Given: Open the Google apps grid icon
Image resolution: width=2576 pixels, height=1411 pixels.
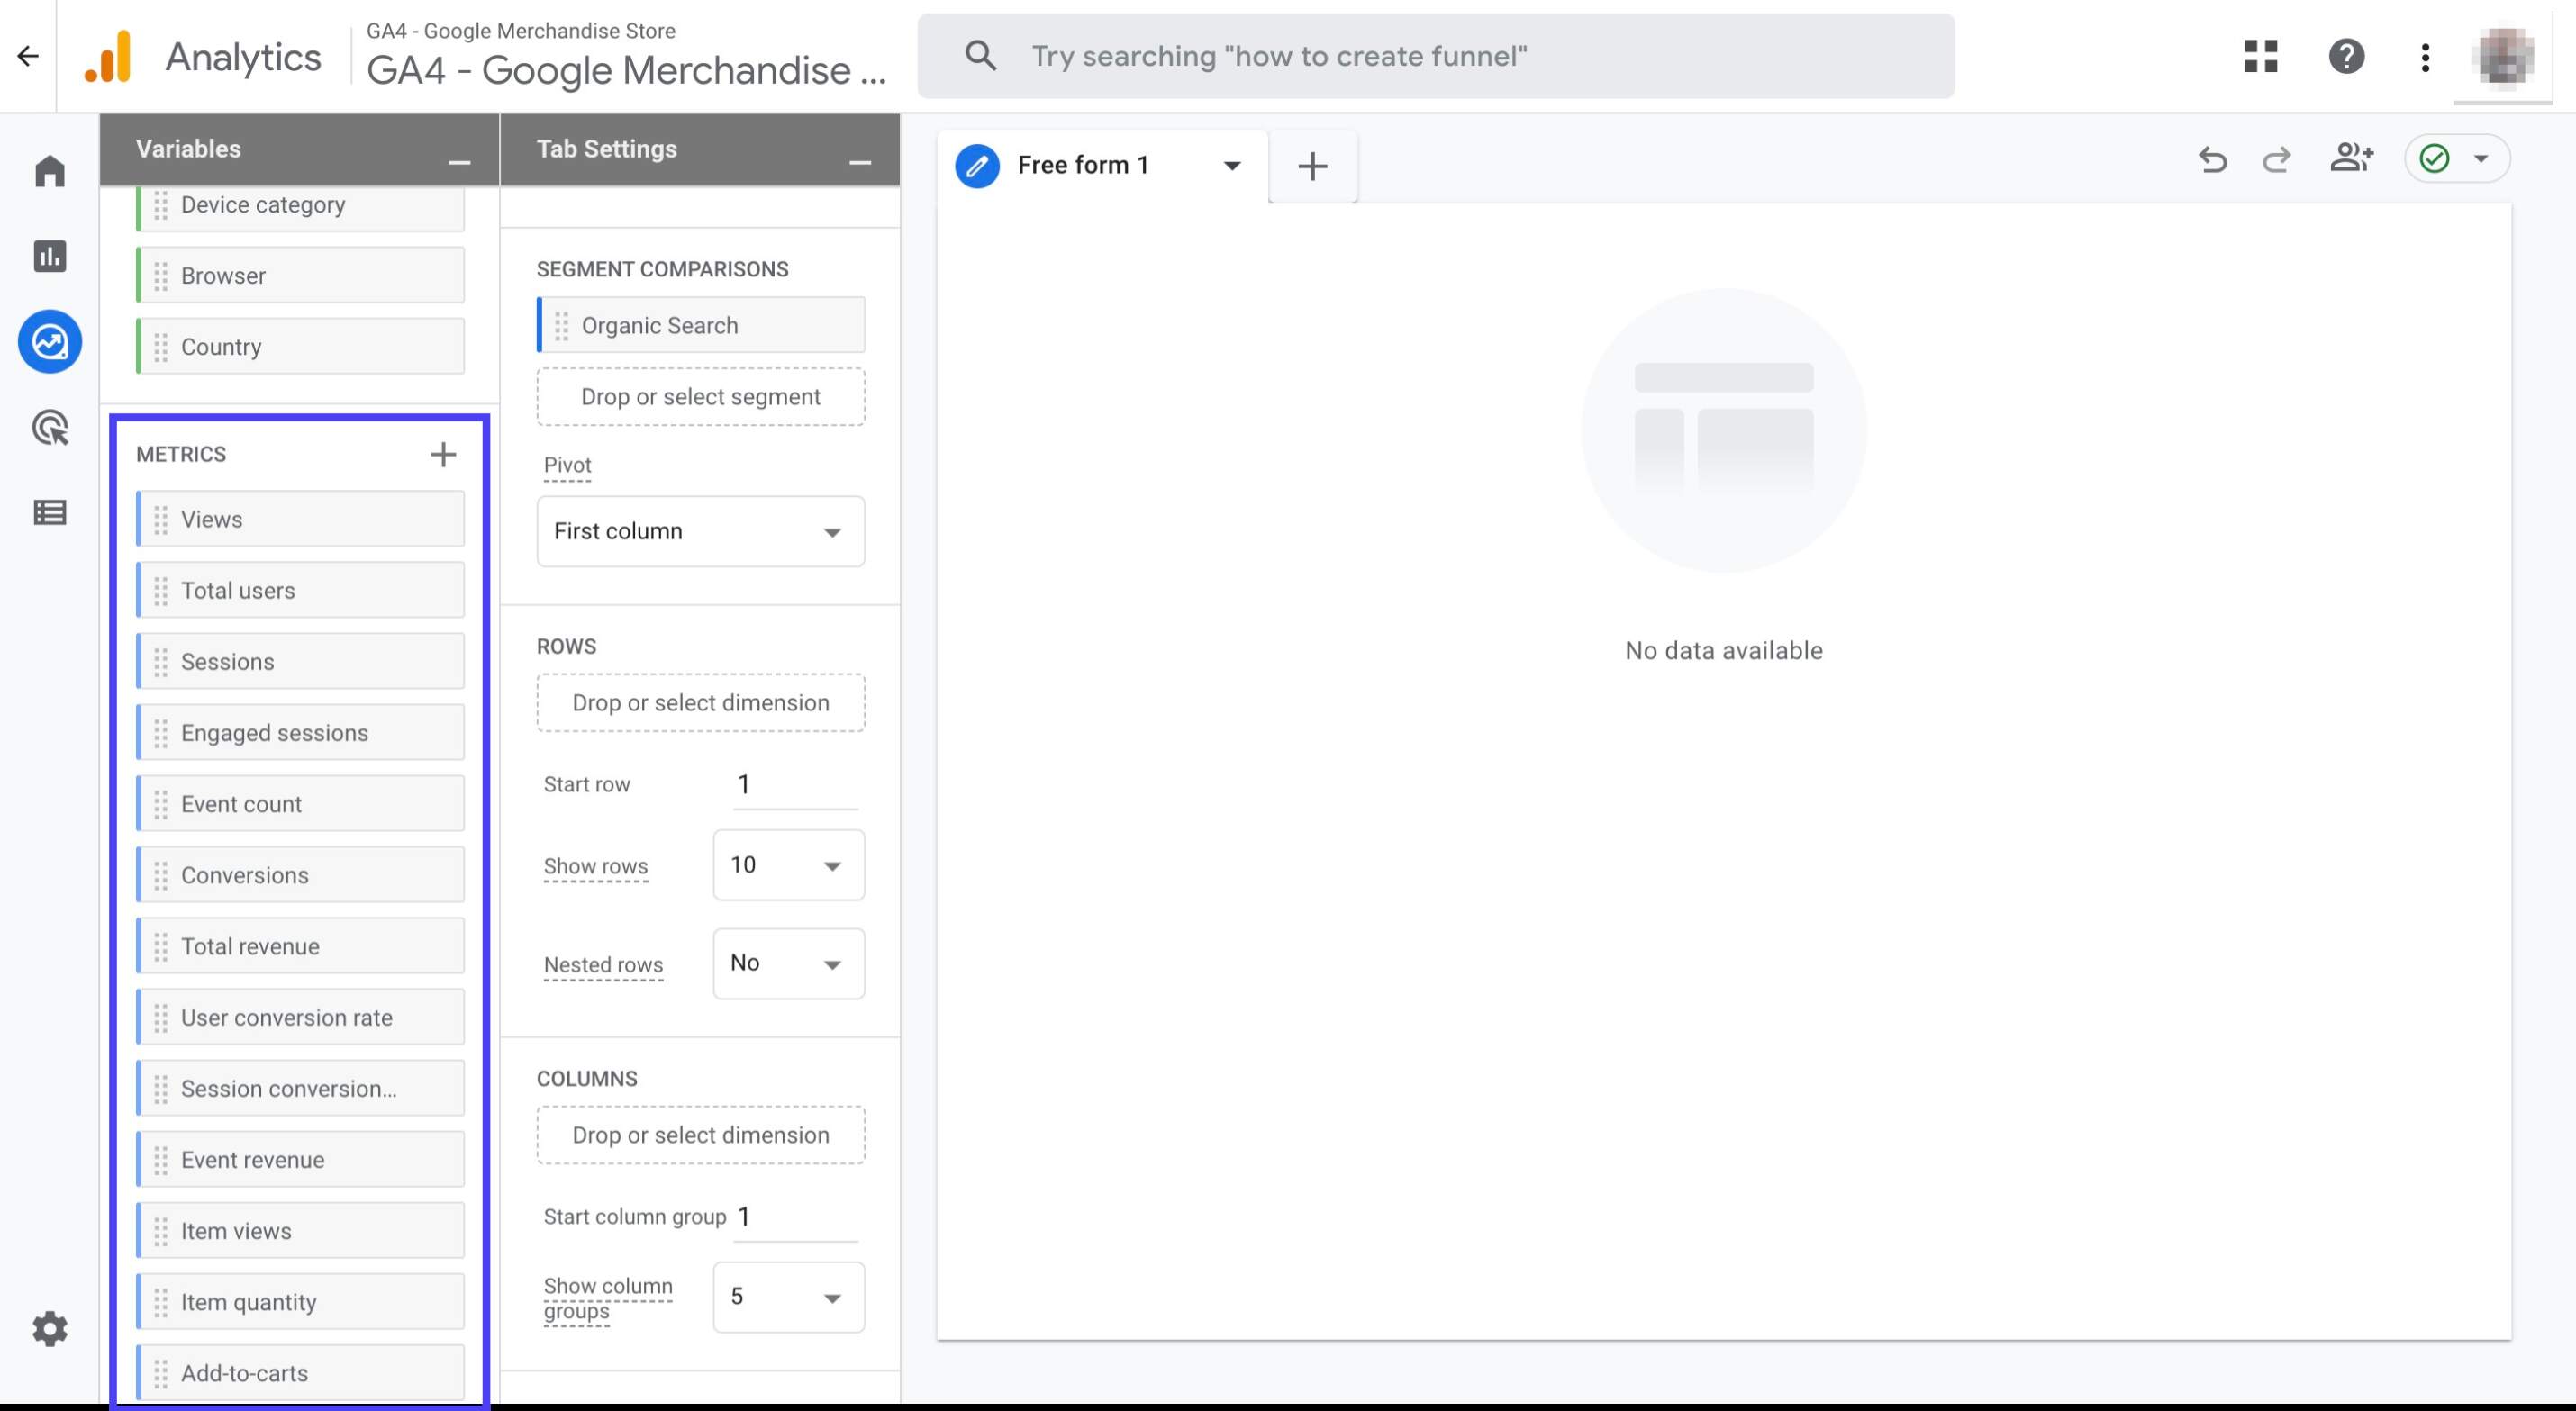Looking at the screenshot, I should (2260, 56).
